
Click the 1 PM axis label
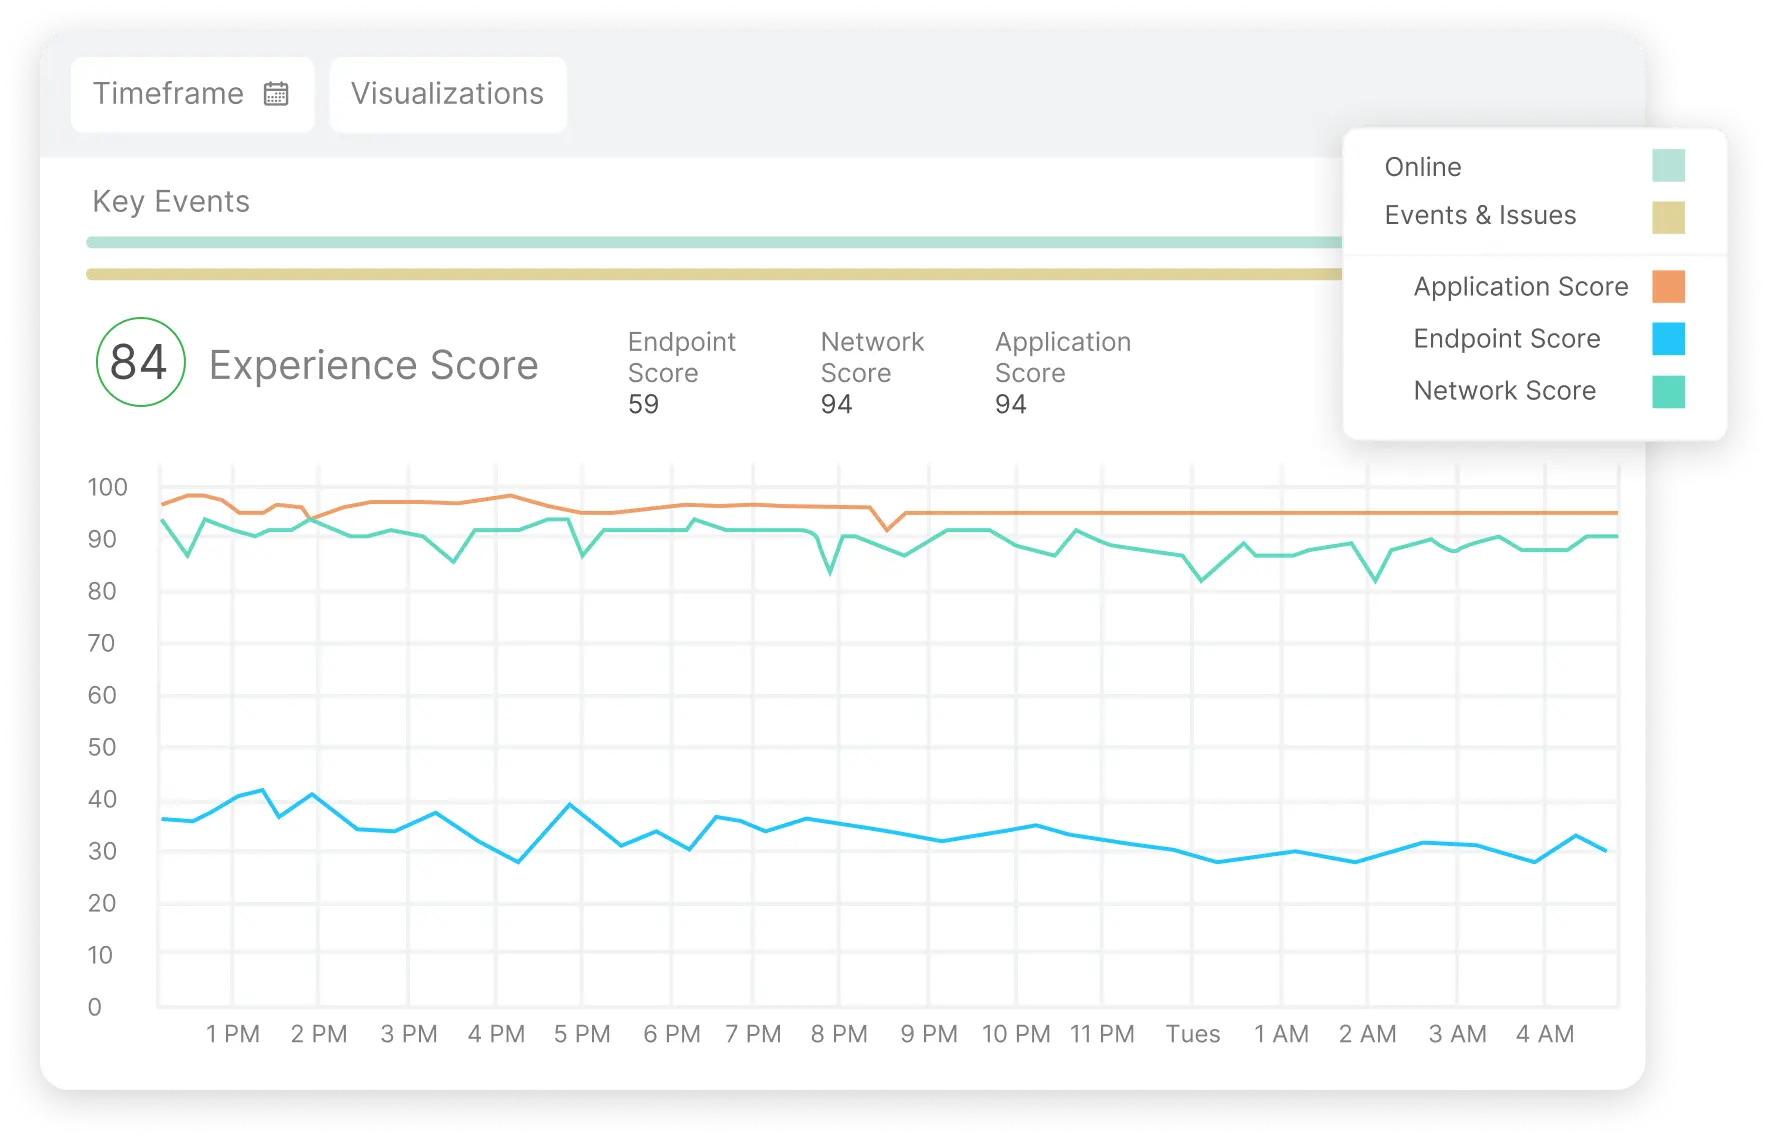(x=233, y=1033)
